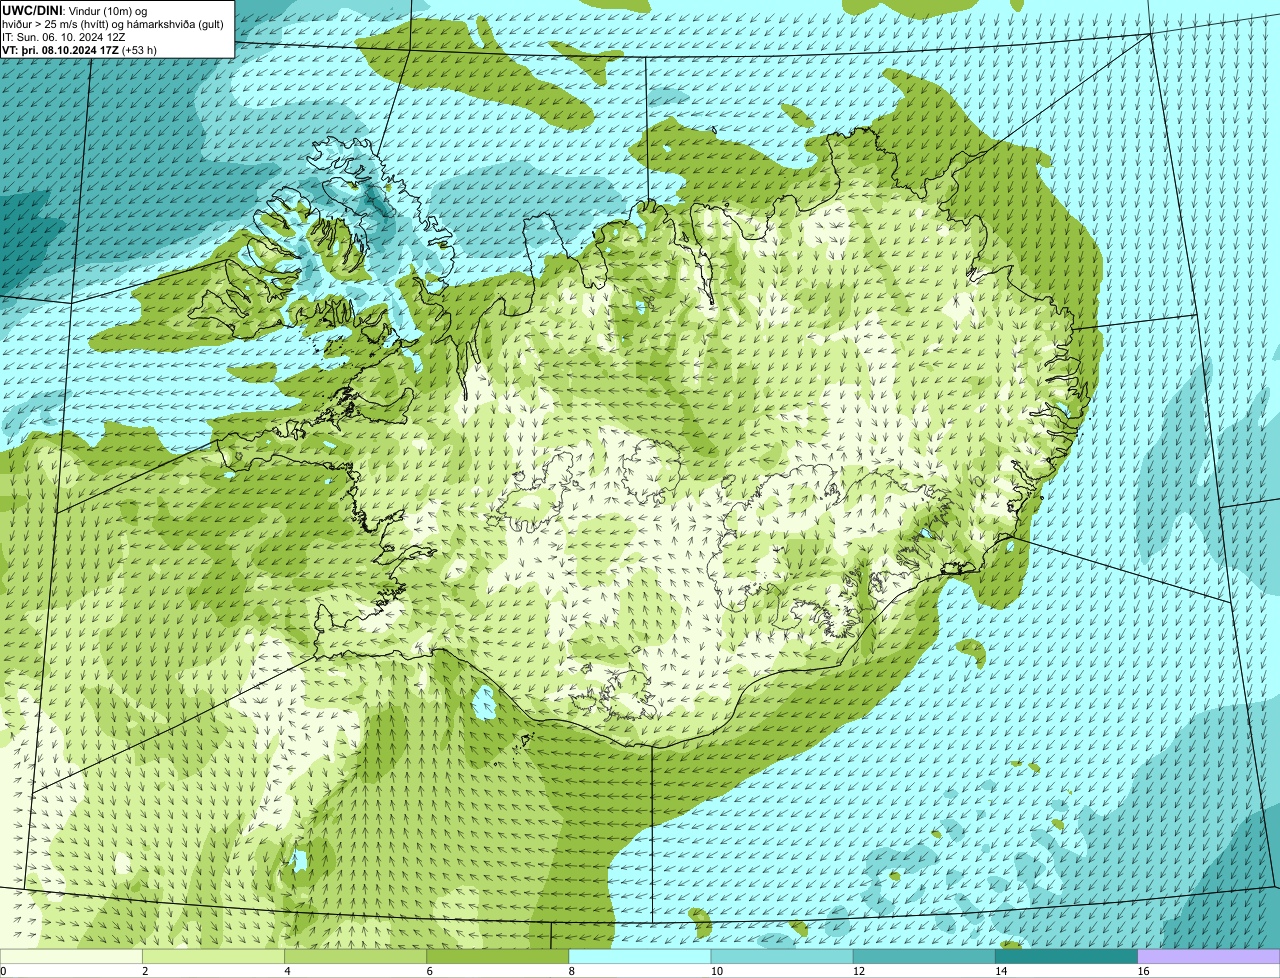Click the 12–14 teal legend swatch
The width and height of the screenshot is (1280, 978).
click(924, 957)
